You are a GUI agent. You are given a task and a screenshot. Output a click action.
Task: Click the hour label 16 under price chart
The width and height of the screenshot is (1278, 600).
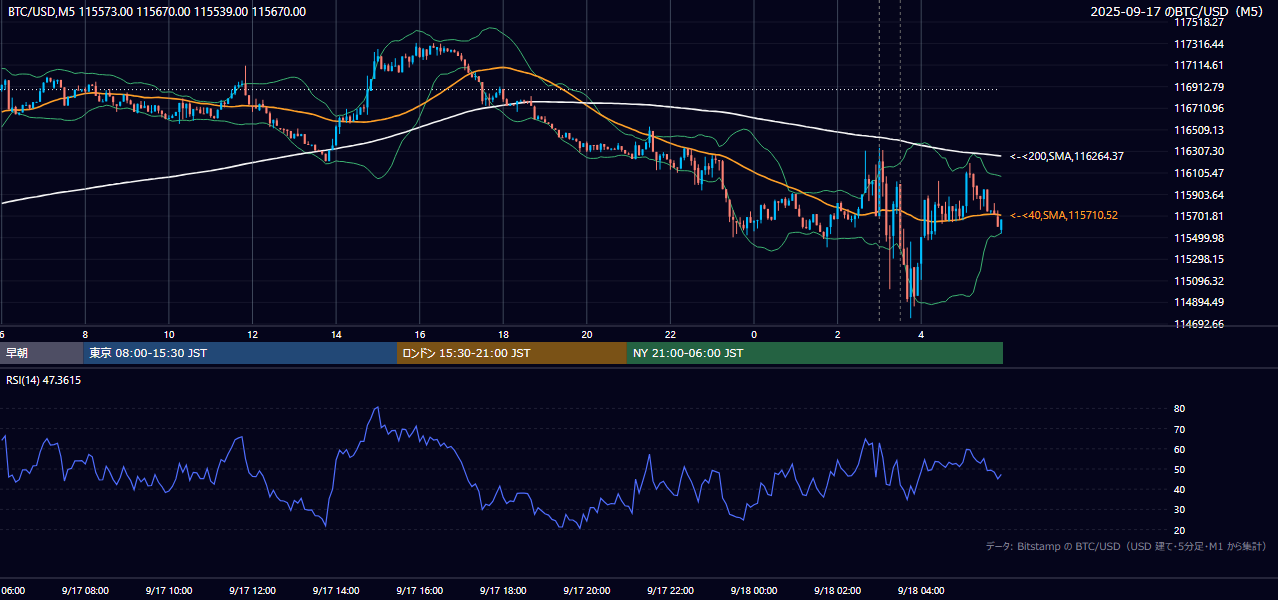click(420, 334)
